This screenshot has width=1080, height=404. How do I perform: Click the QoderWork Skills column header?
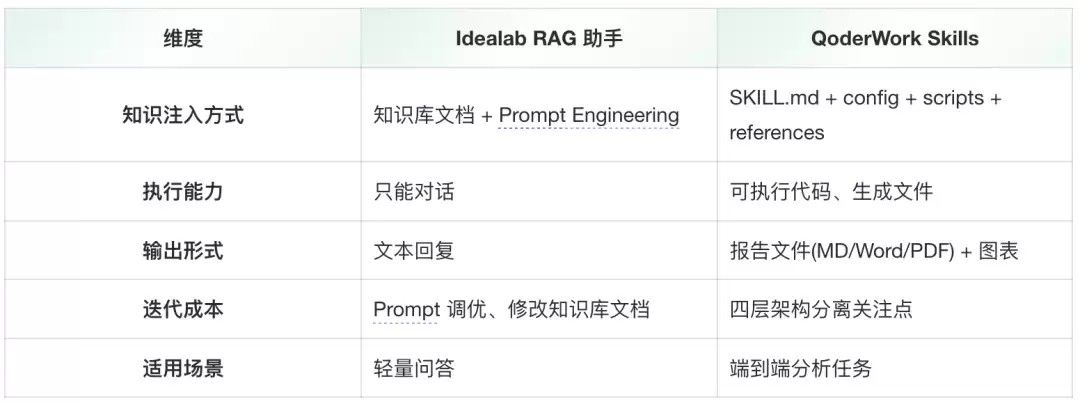click(895, 39)
